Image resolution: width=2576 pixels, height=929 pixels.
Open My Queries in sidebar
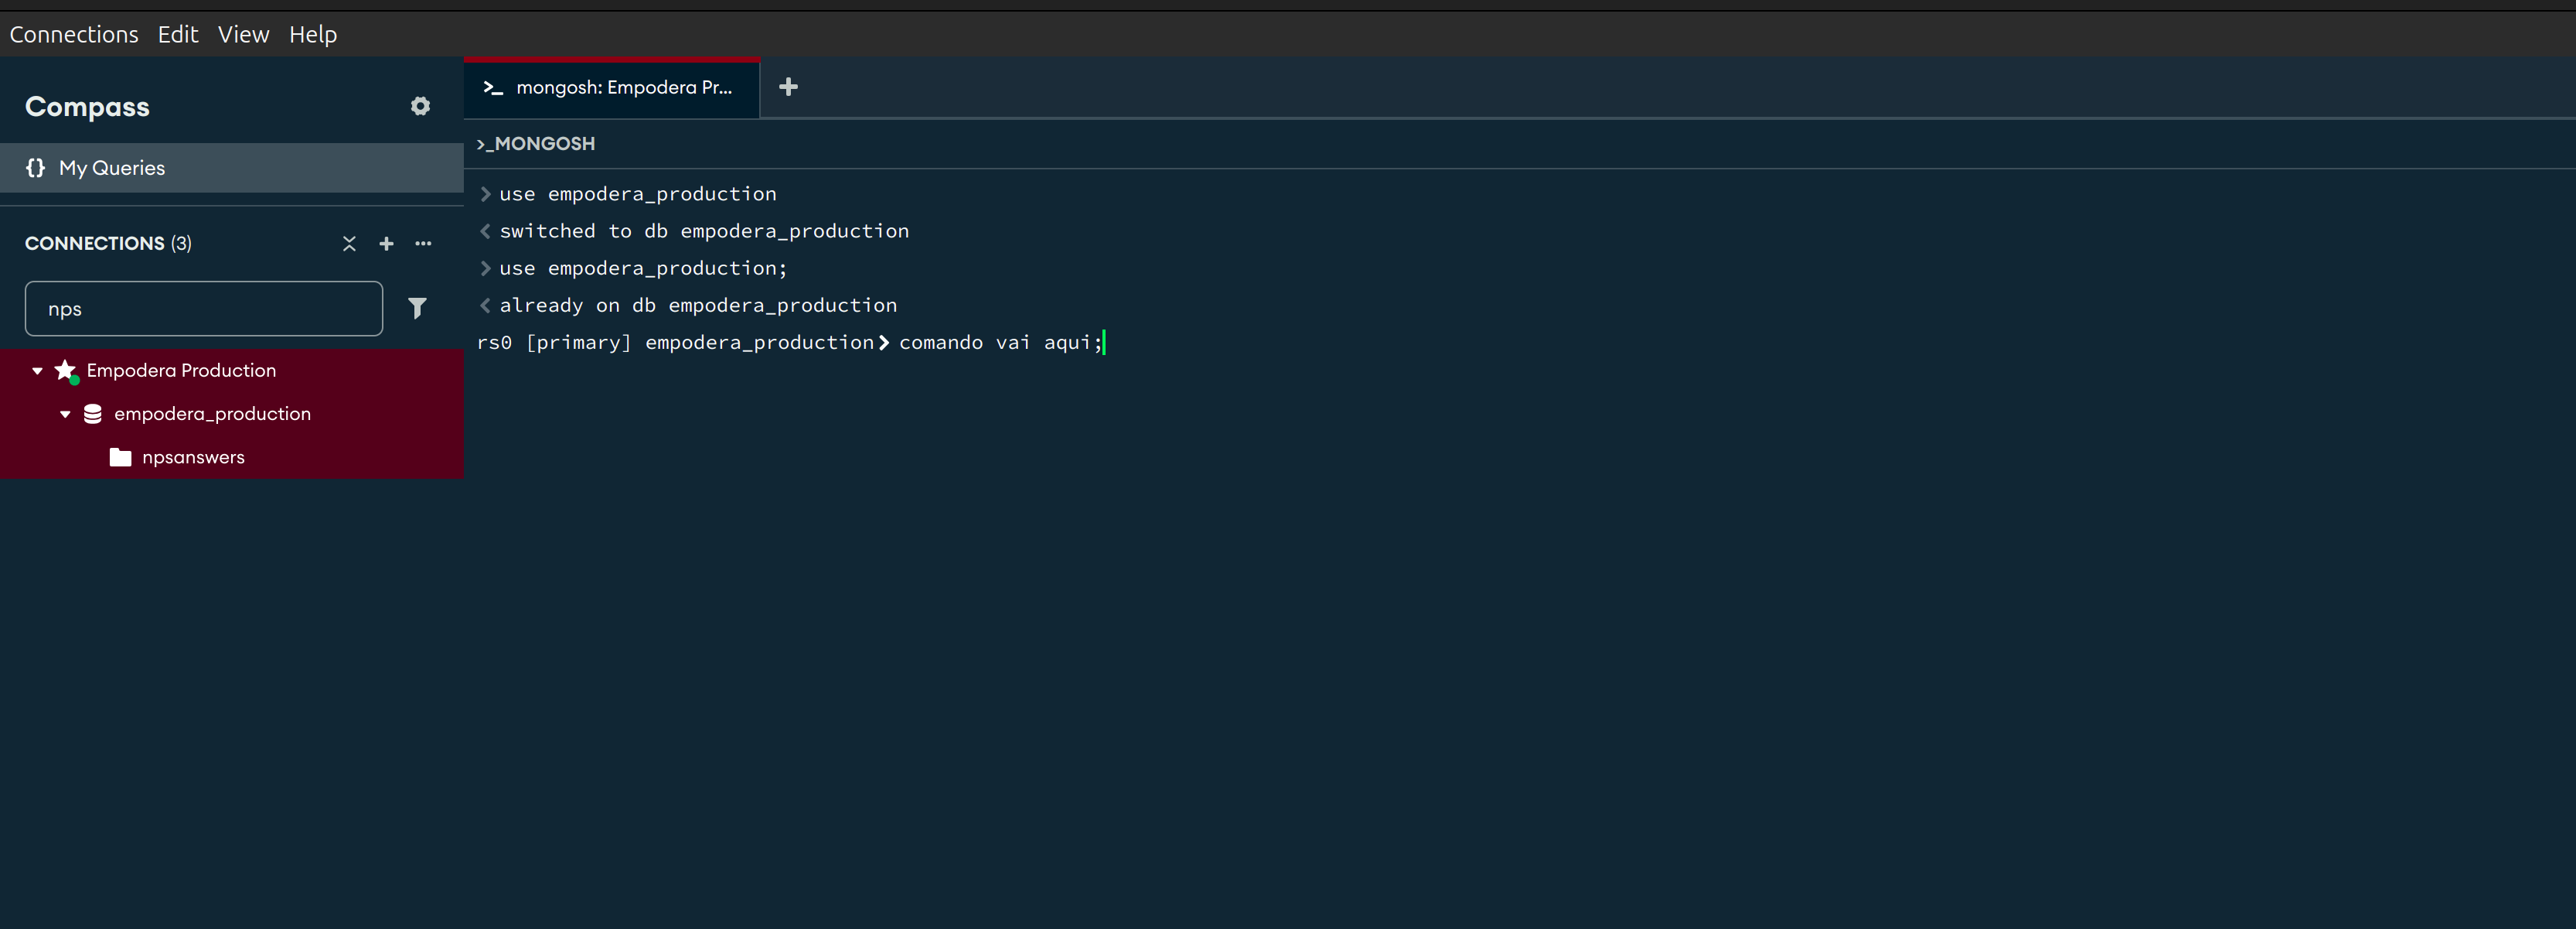(112, 168)
